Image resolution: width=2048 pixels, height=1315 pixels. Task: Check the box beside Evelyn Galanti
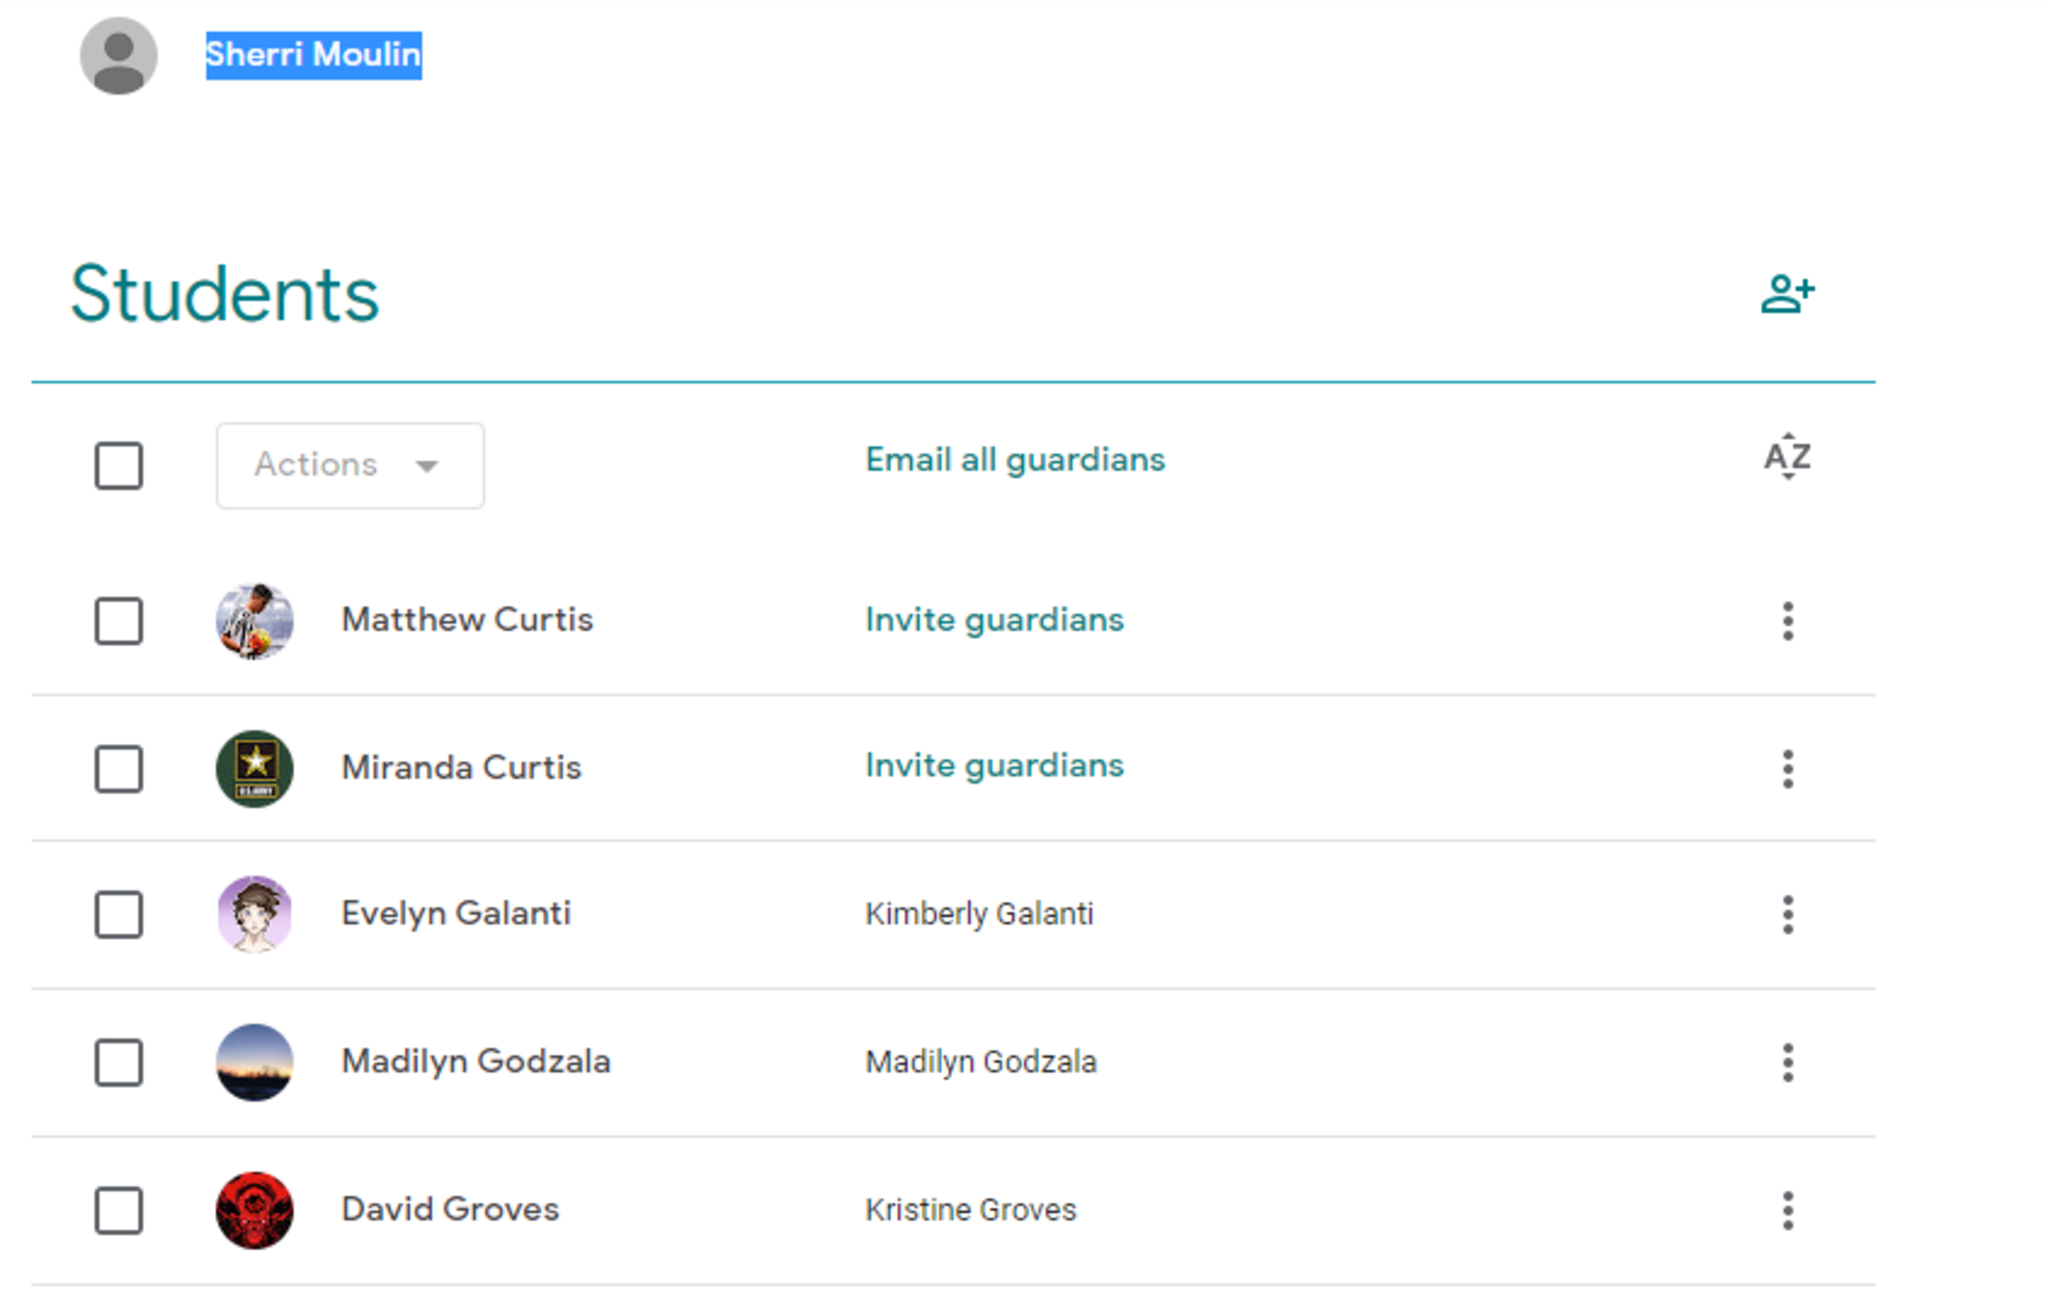click(118, 914)
